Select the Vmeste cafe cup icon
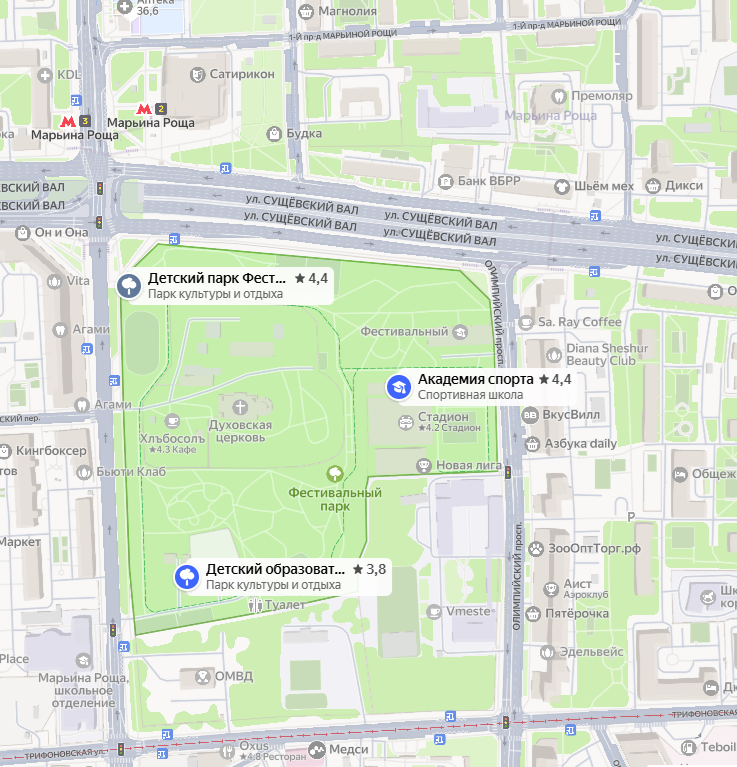The height and width of the screenshot is (767, 737). click(433, 612)
